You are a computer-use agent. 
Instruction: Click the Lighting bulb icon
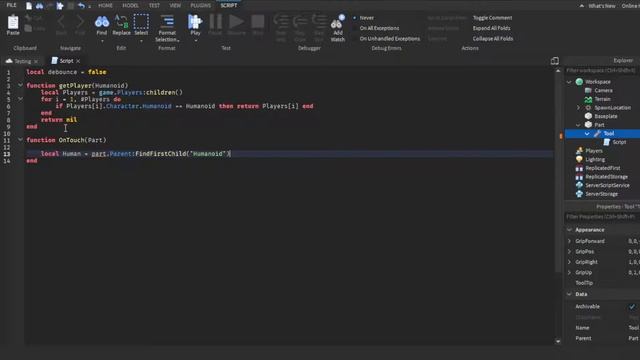pos(579,159)
